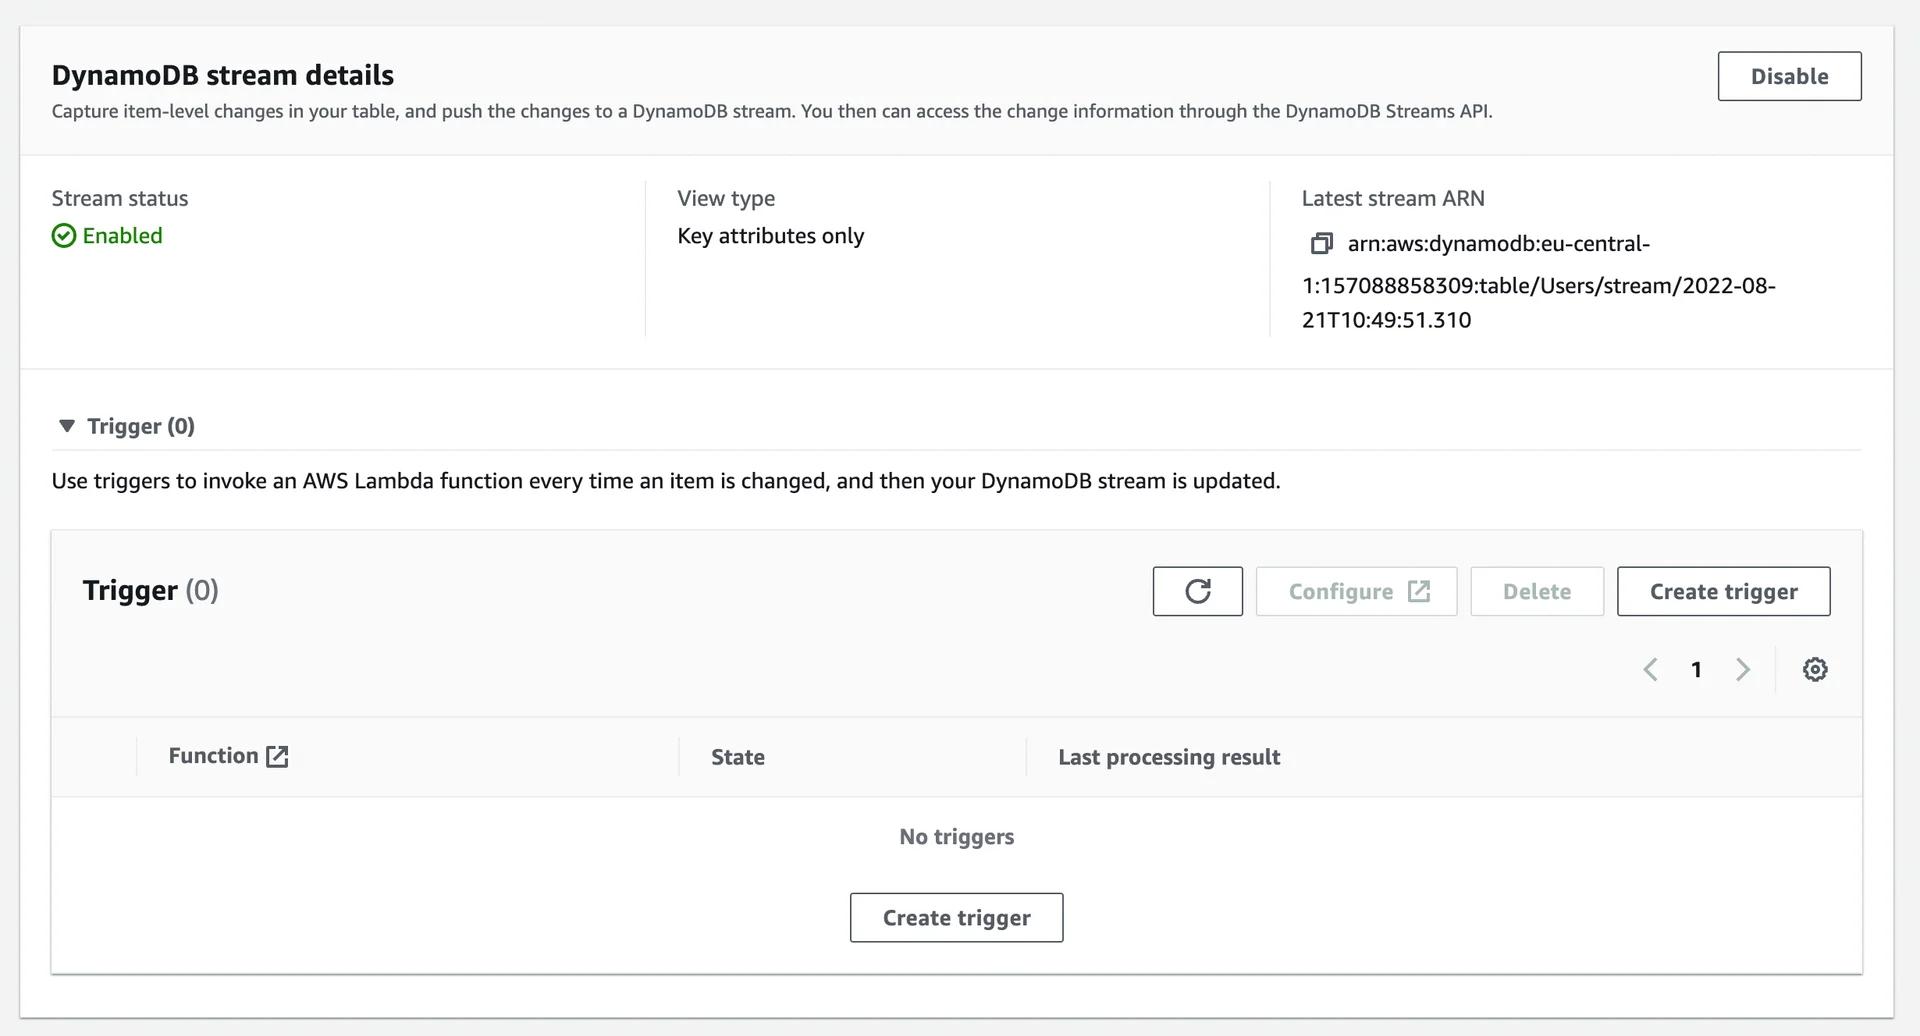
Task: Go to previous page of triggers
Action: 1651,669
